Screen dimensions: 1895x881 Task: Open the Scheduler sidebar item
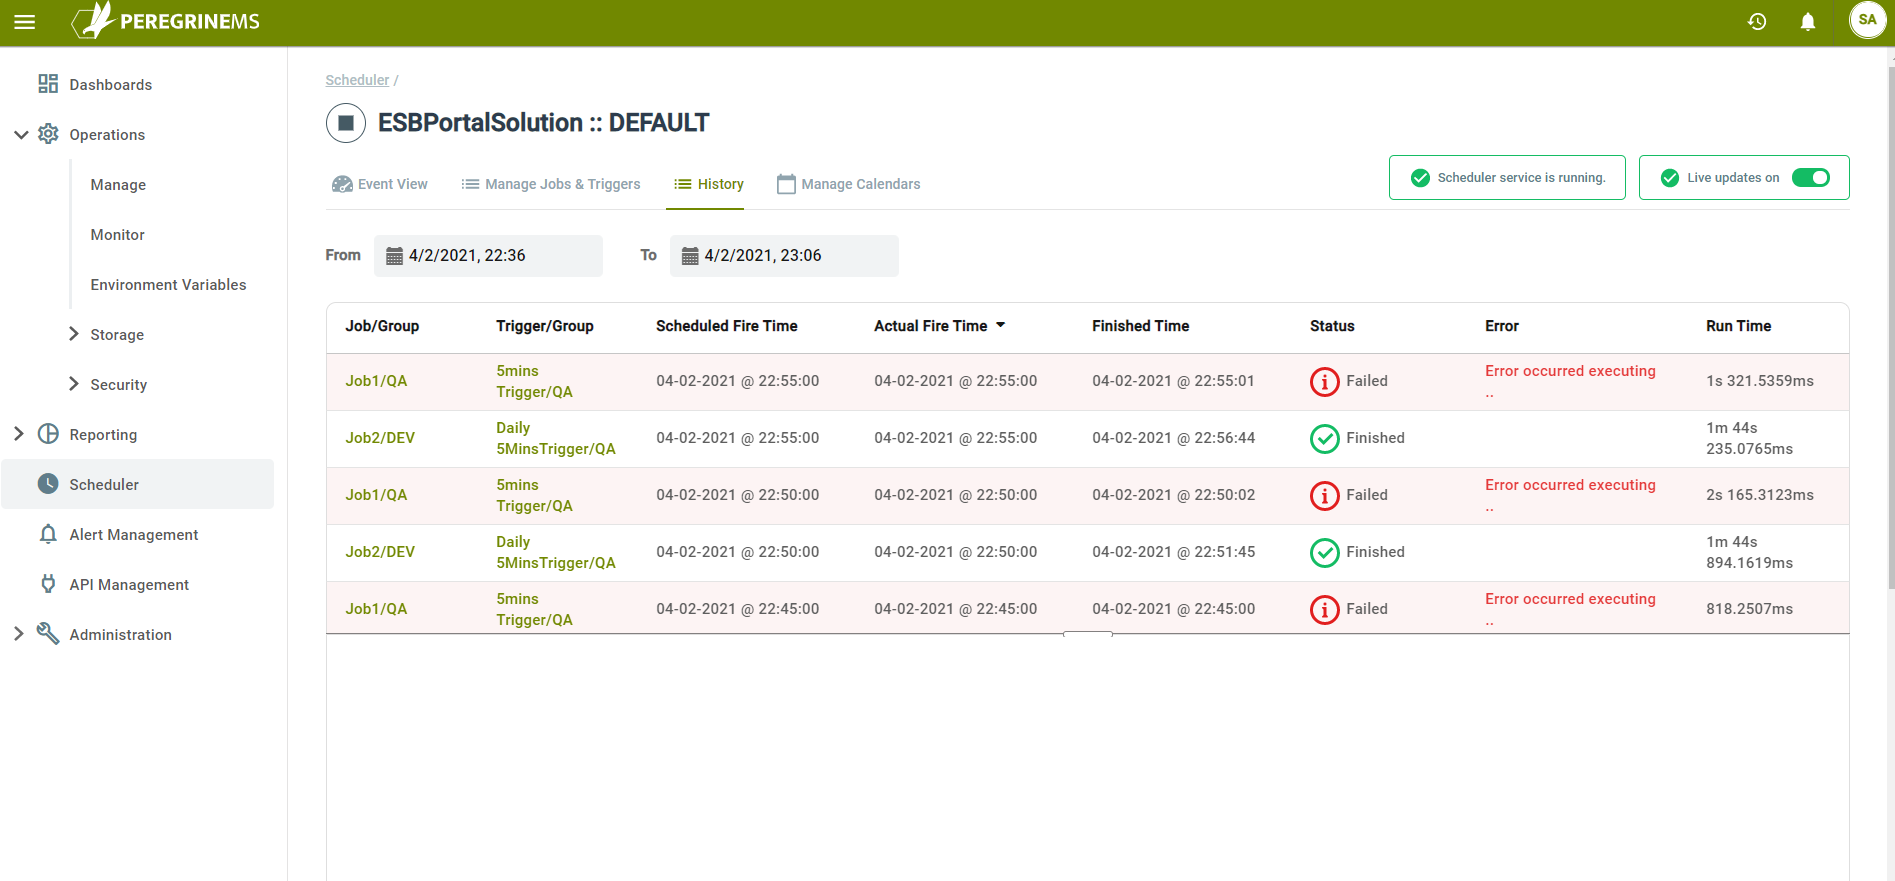click(x=138, y=484)
